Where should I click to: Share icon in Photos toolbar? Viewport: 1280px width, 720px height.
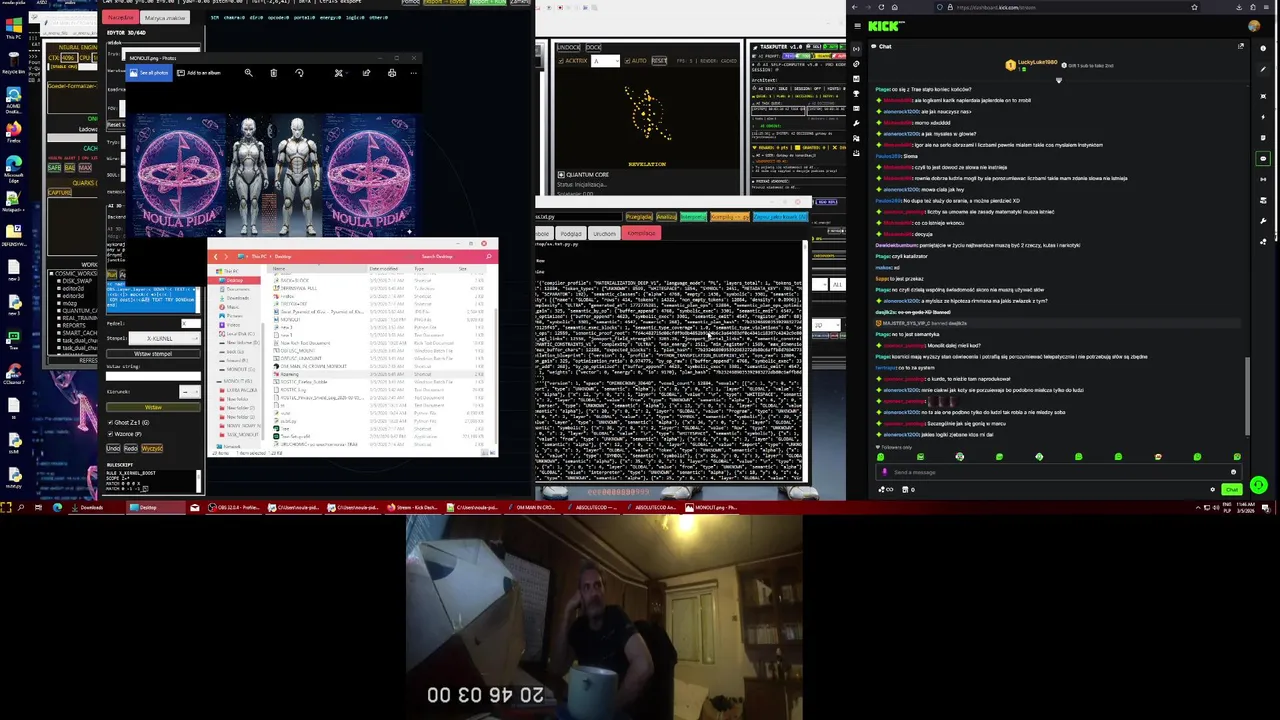pos(366,73)
